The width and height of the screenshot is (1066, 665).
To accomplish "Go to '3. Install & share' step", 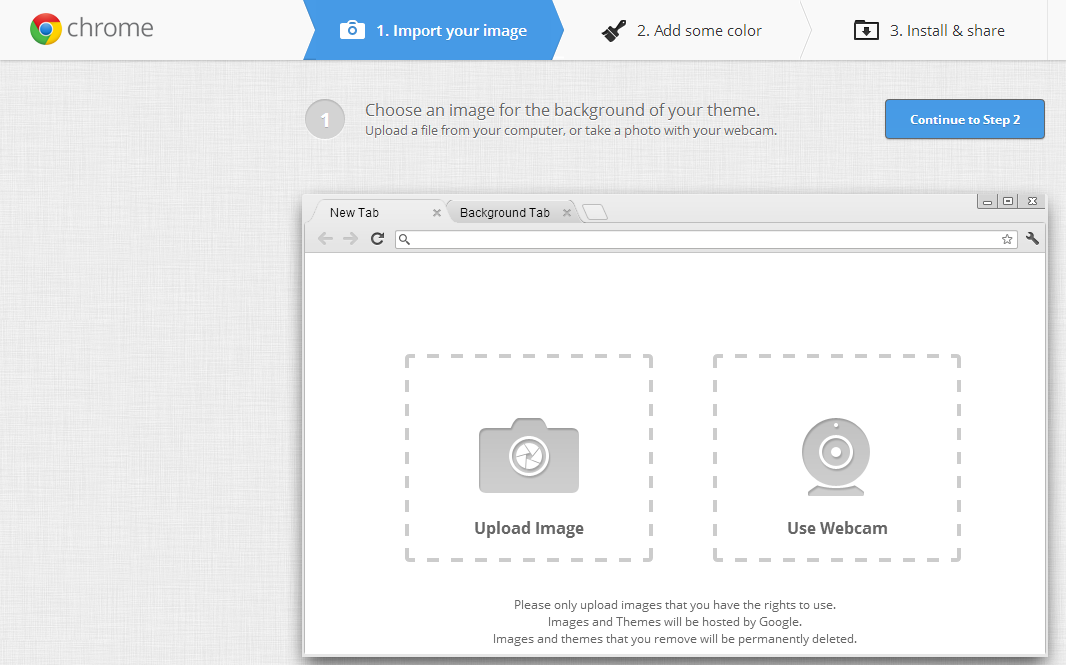I will point(929,30).
